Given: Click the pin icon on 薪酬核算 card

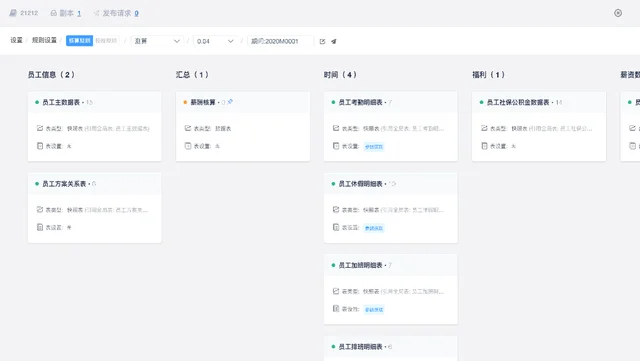Looking at the screenshot, I should [x=230, y=102].
